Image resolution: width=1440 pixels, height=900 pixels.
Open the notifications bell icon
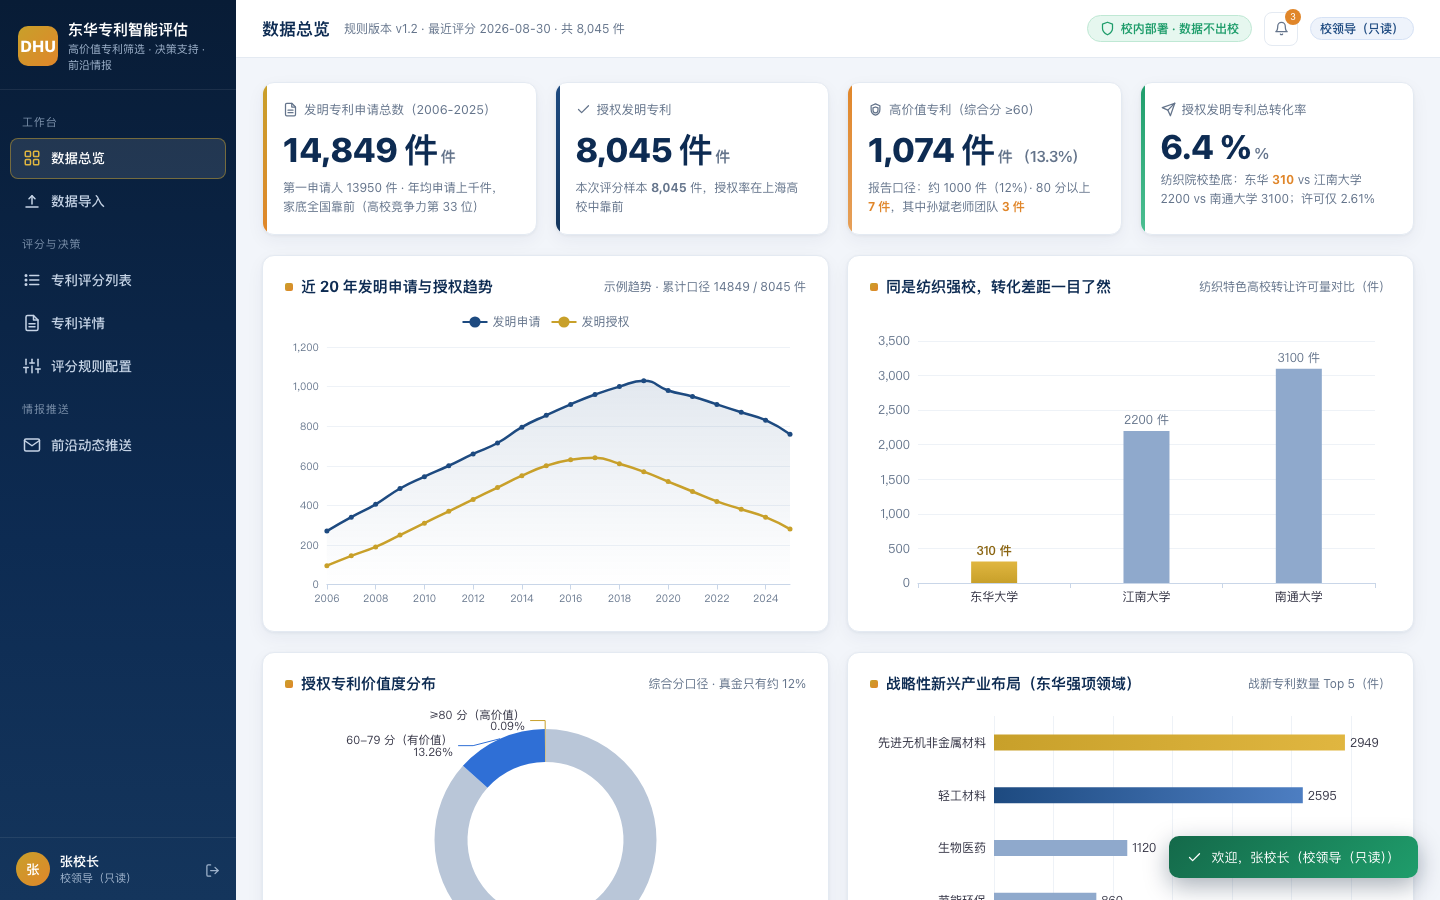click(1281, 29)
